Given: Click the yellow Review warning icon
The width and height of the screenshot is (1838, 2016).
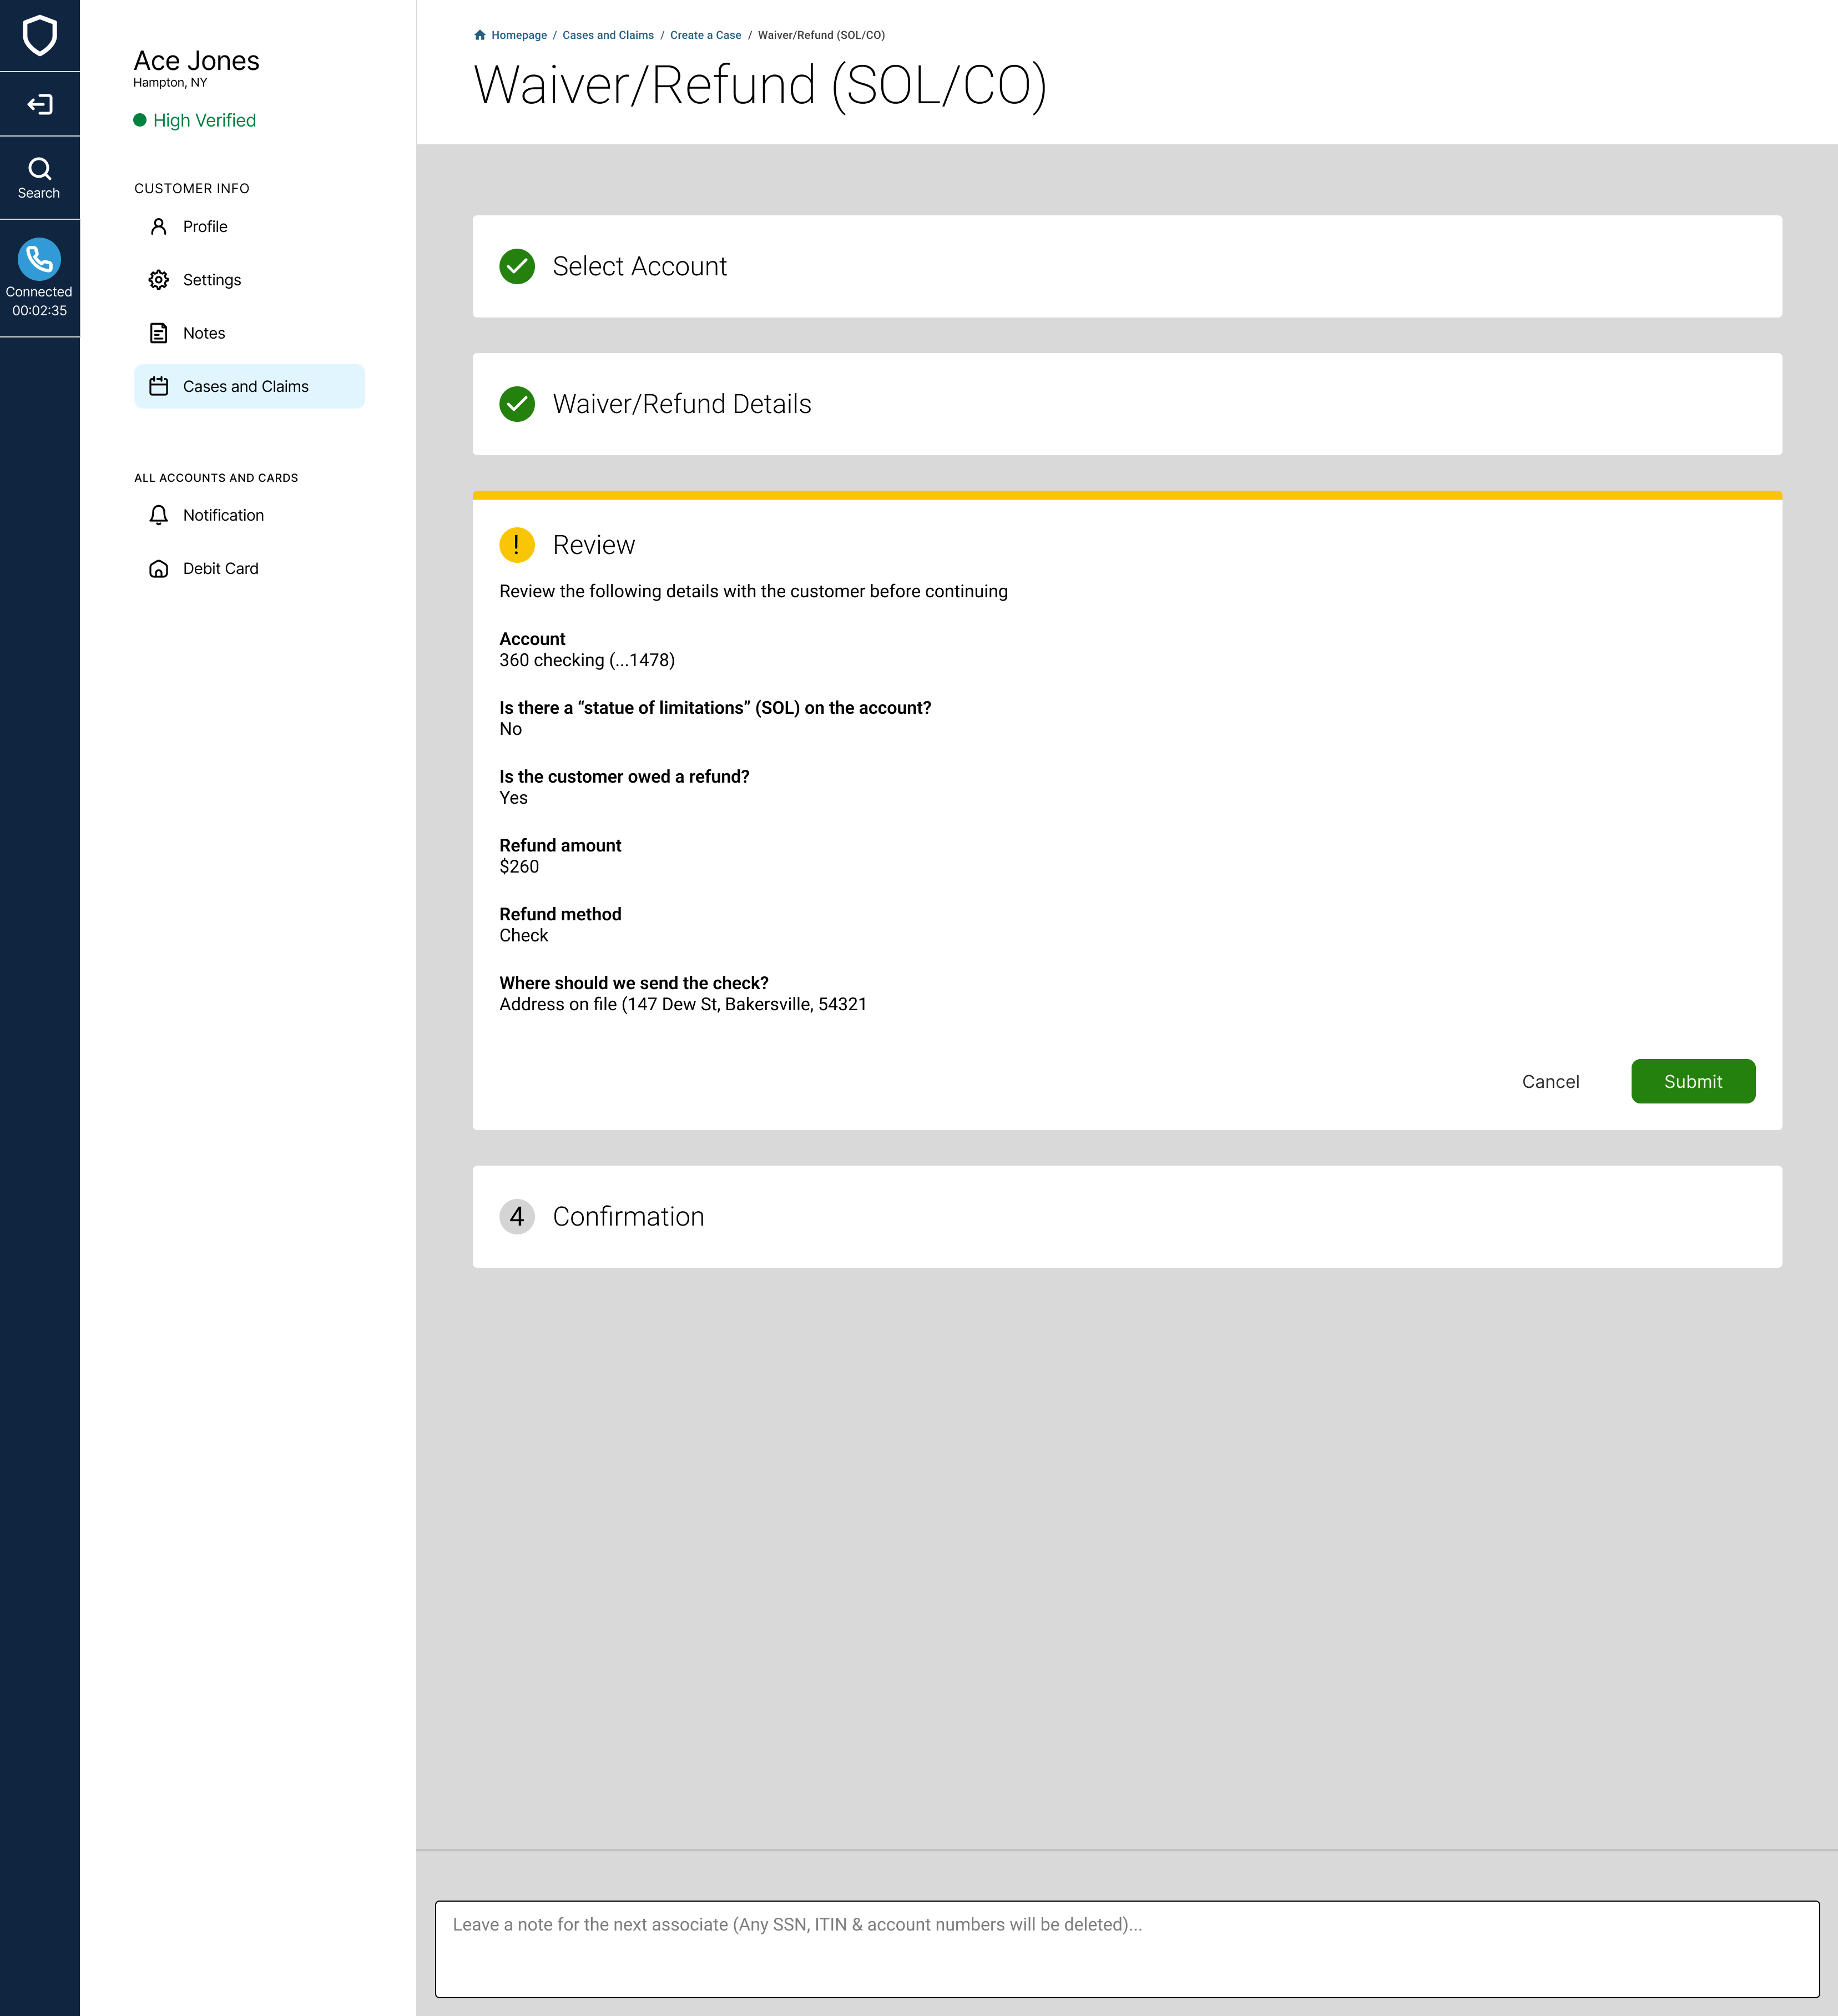Looking at the screenshot, I should click(x=517, y=545).
